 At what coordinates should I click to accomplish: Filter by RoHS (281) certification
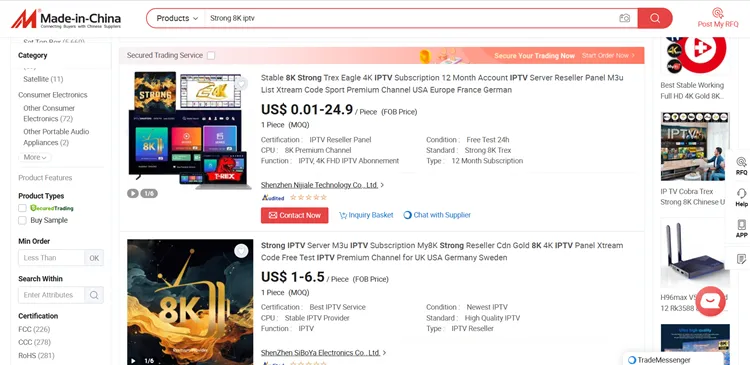tap(36, 356)
